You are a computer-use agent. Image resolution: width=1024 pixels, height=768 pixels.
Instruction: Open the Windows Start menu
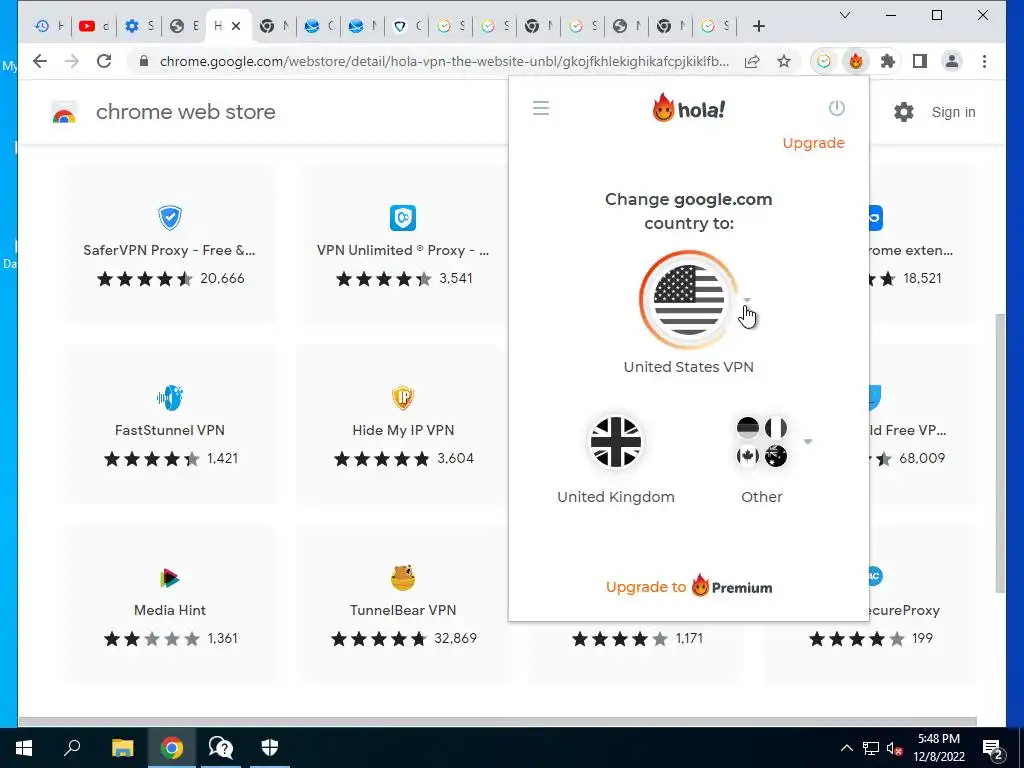(24, 748)
